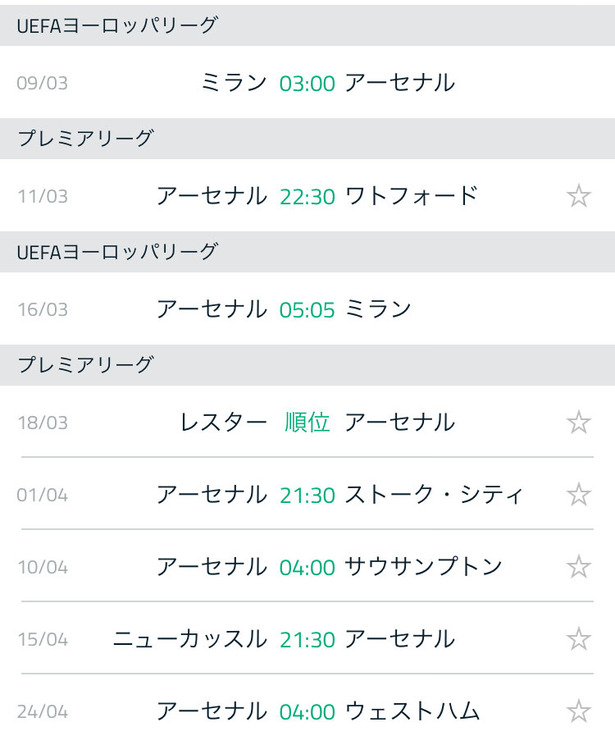Star the サウサンプトン match on 10/04
The height and width of the screenshot is (745, 615).
pyautogui.click(x=578, y=567)
